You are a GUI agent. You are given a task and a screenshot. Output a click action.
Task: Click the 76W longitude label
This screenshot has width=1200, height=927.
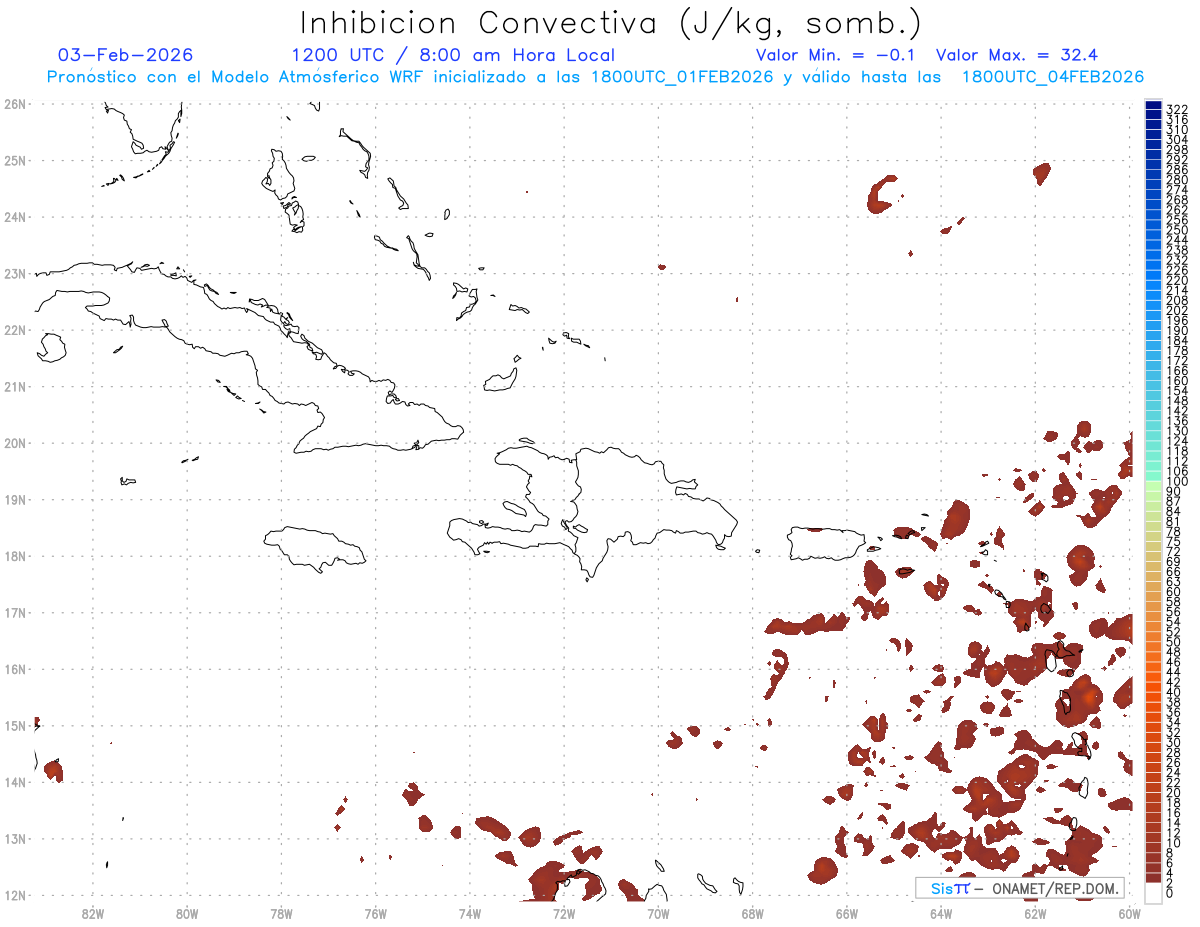pyautogui.click(x=375, y=912)
